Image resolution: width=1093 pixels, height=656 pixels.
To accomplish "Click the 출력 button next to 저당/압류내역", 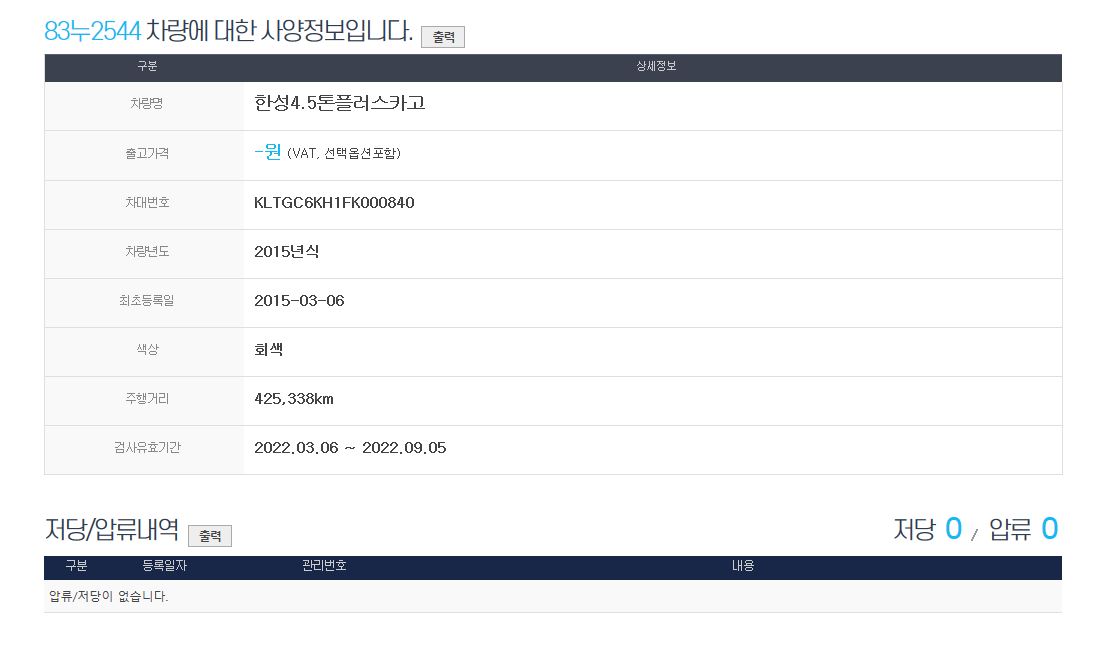I will pos(210,536).
